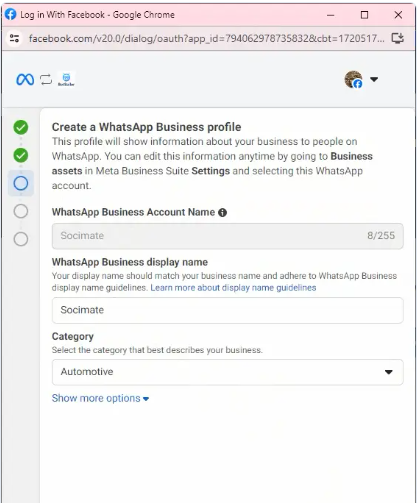Select the current blue-outlined step
Screen dimensions: 420x503
[21, 183]
